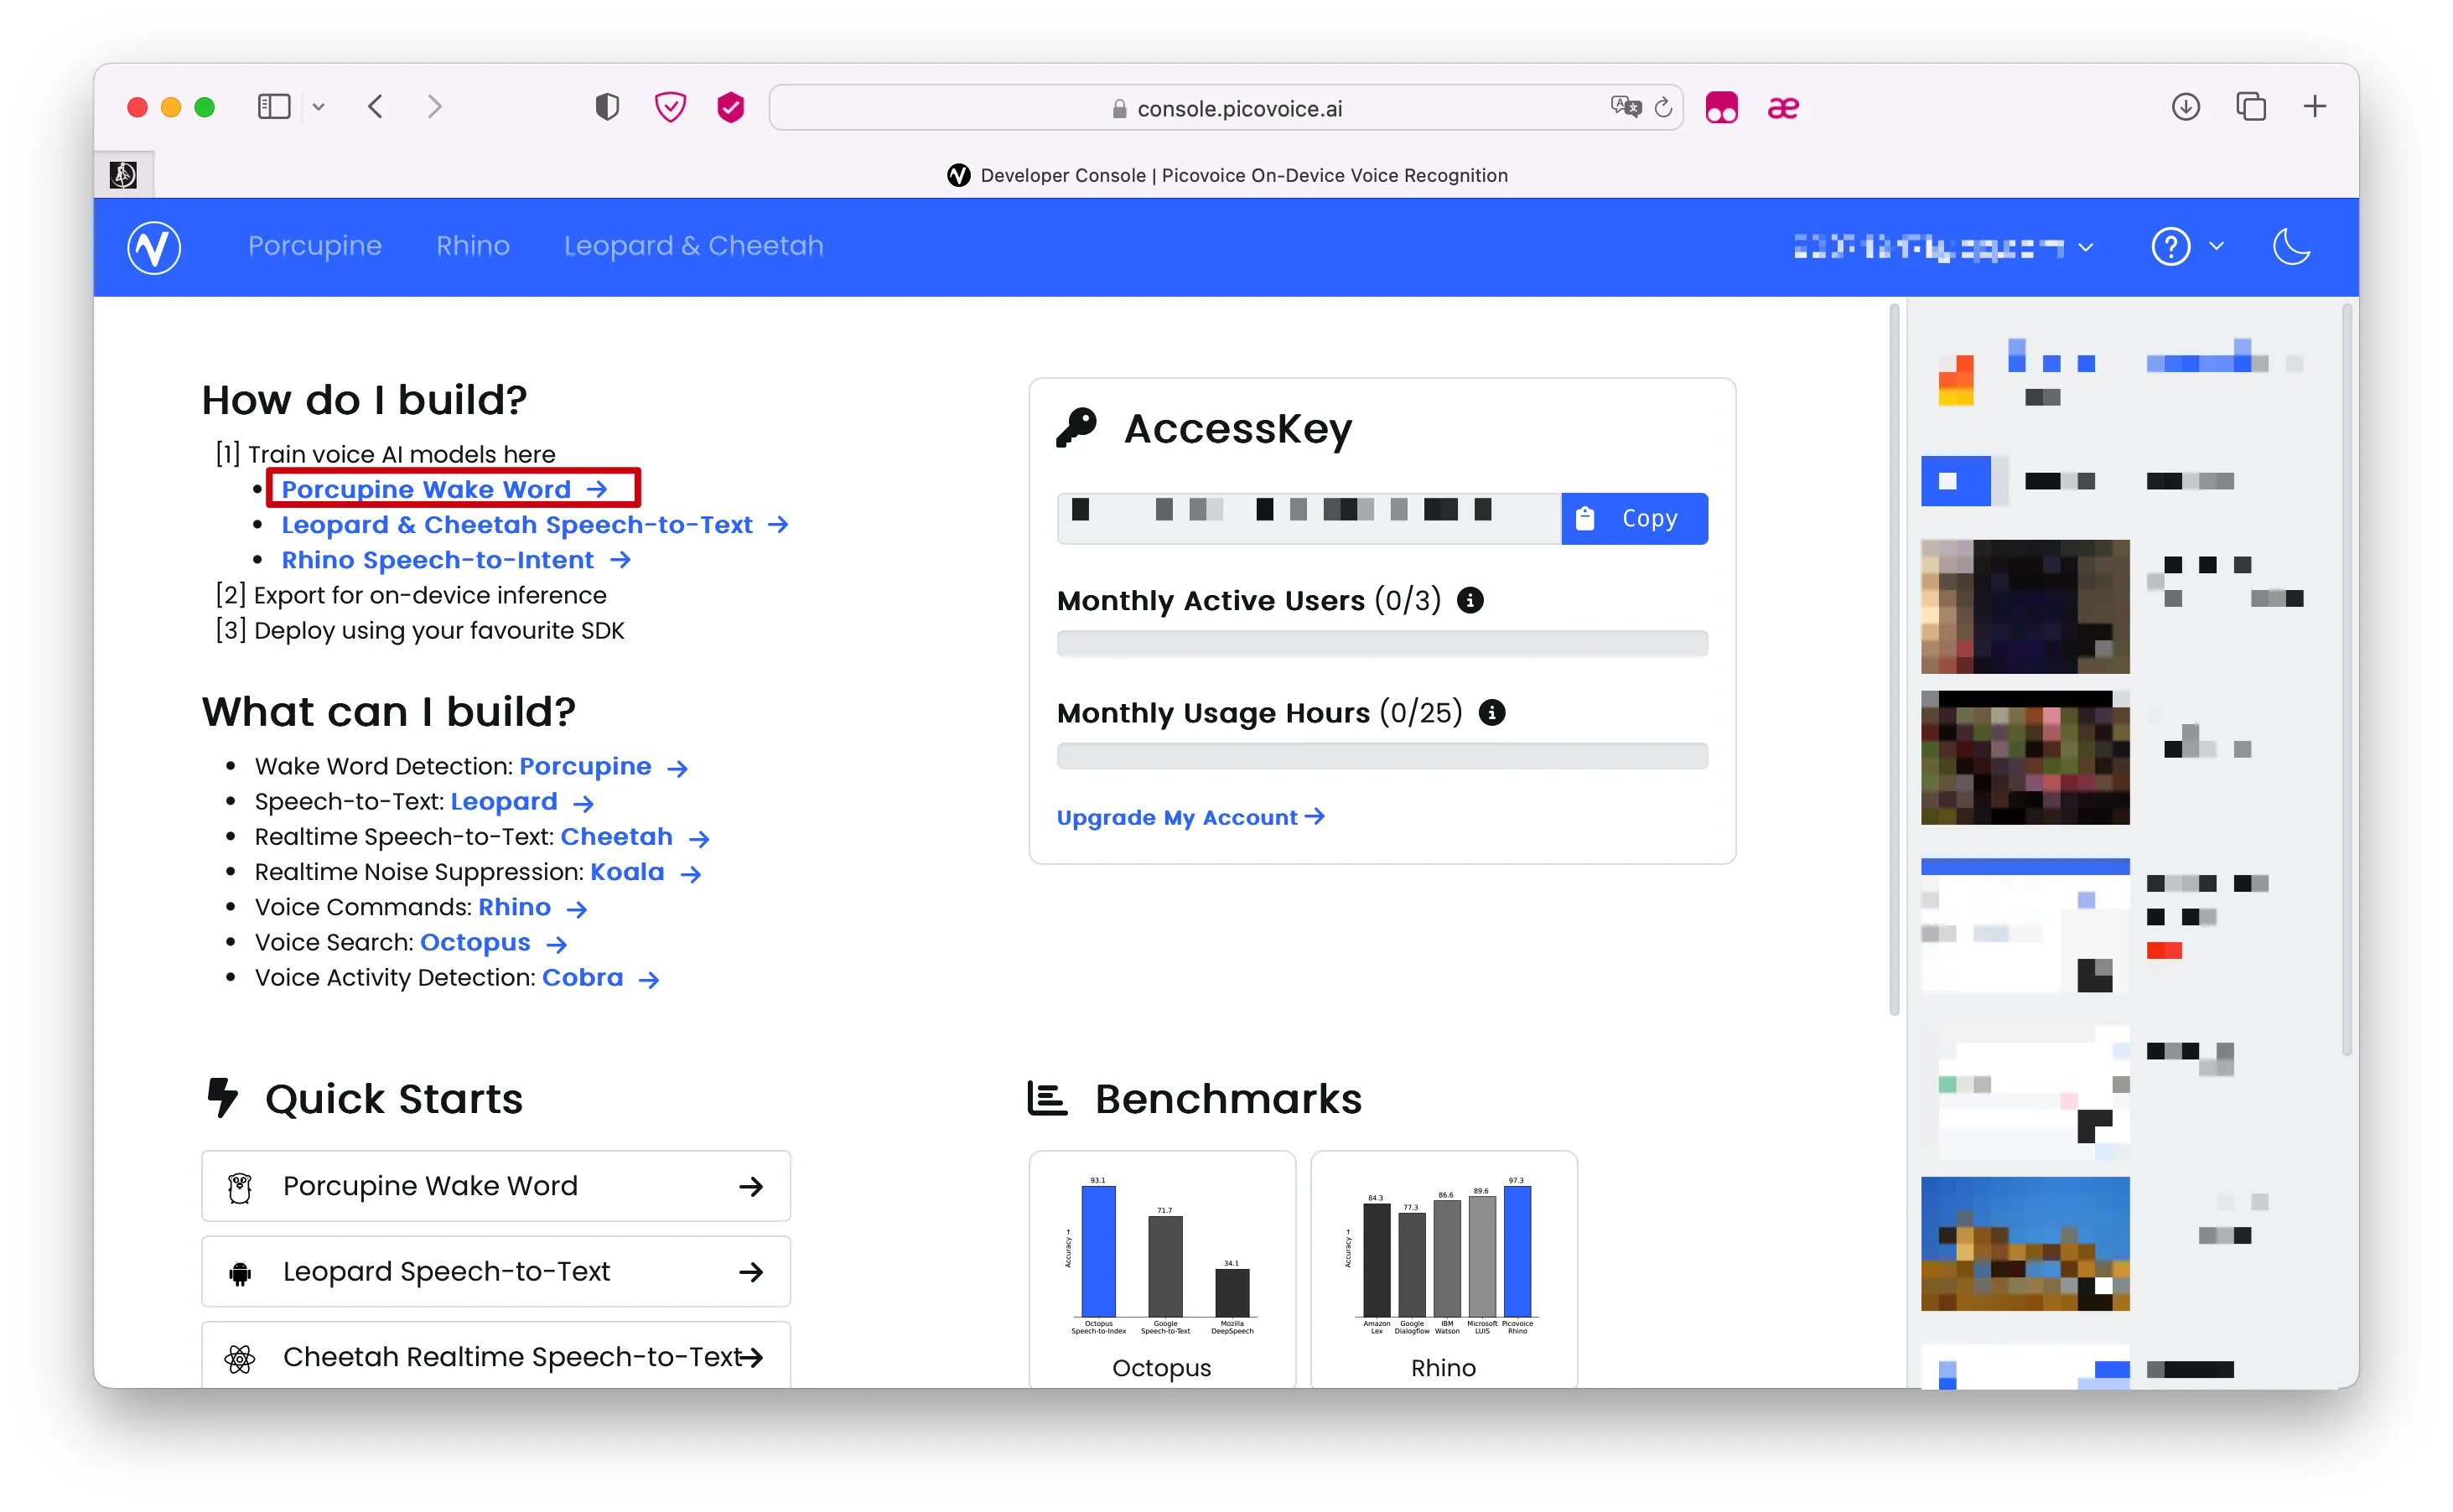Go back to the previous page
This screenshot has width=2453, height=1512.
pos(376,107)
